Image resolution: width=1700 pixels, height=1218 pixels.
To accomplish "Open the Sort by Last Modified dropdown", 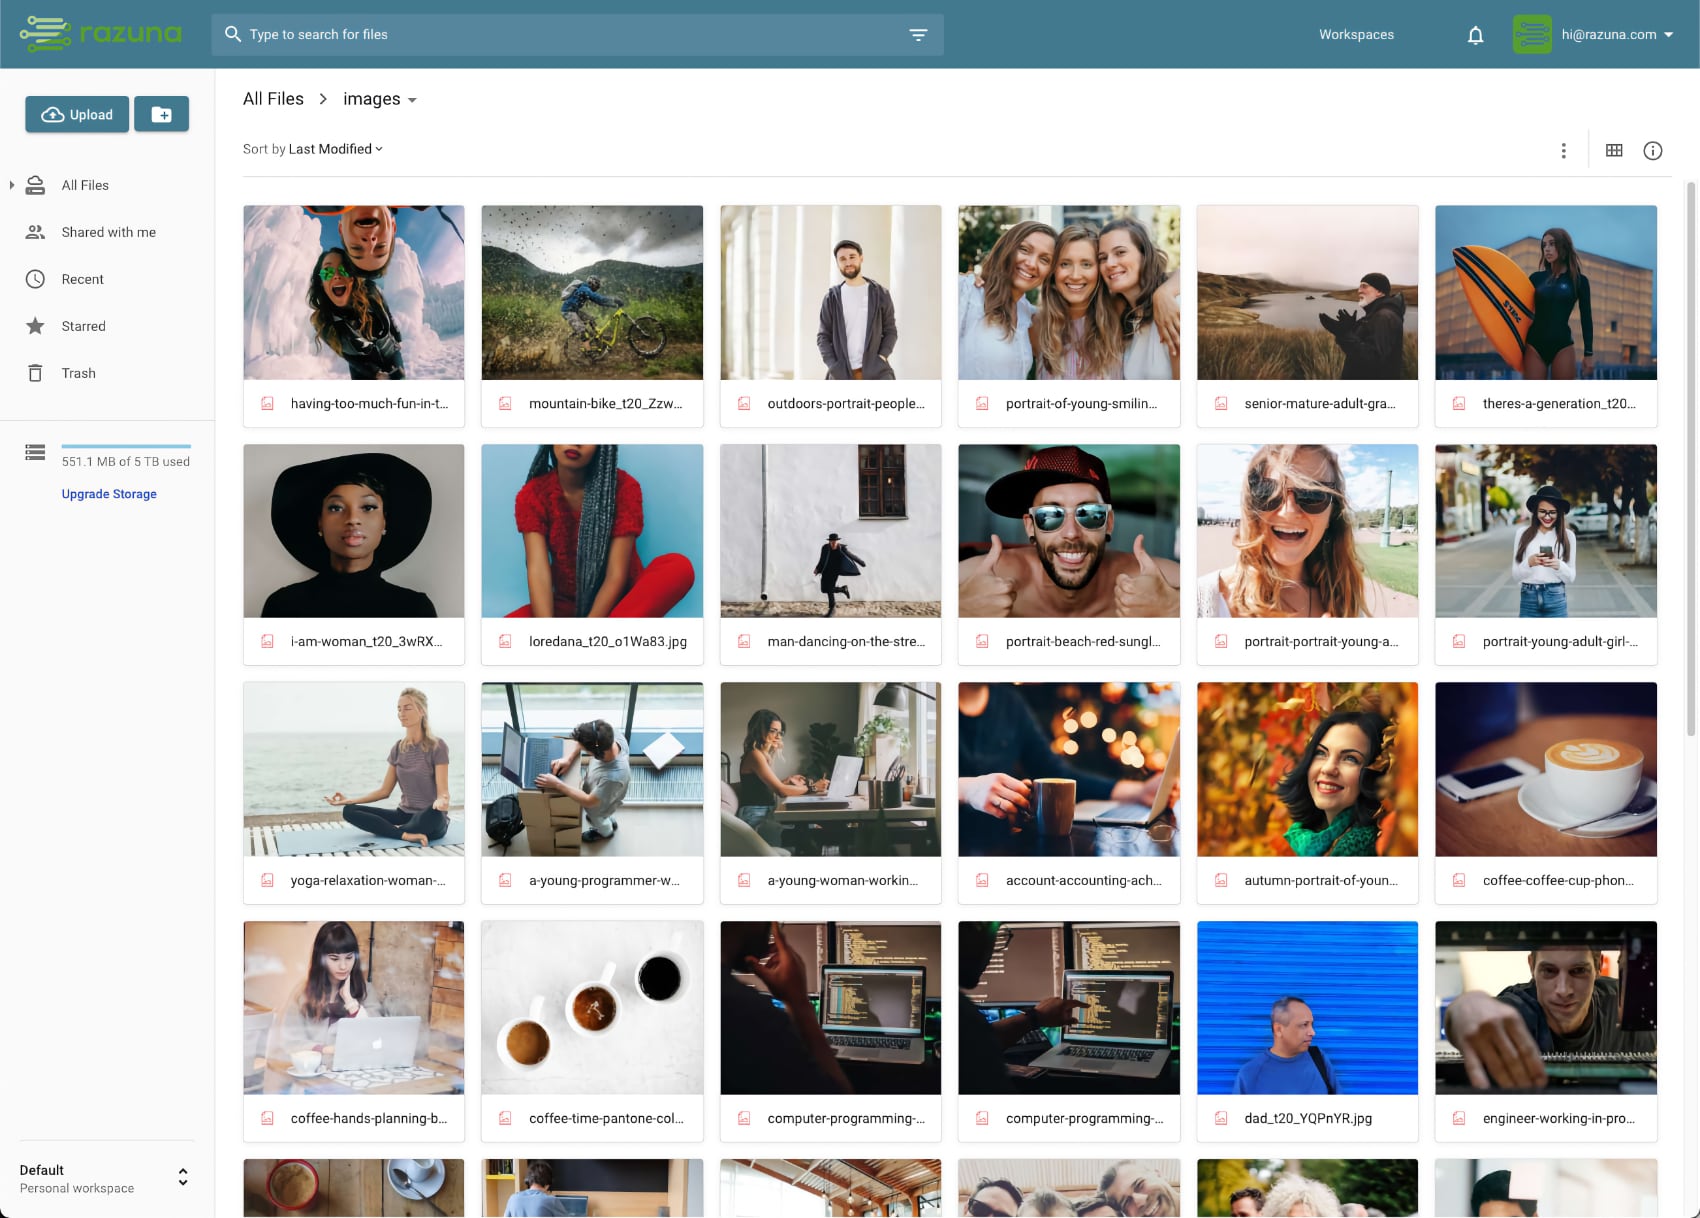I will click(x=313, y=149).
